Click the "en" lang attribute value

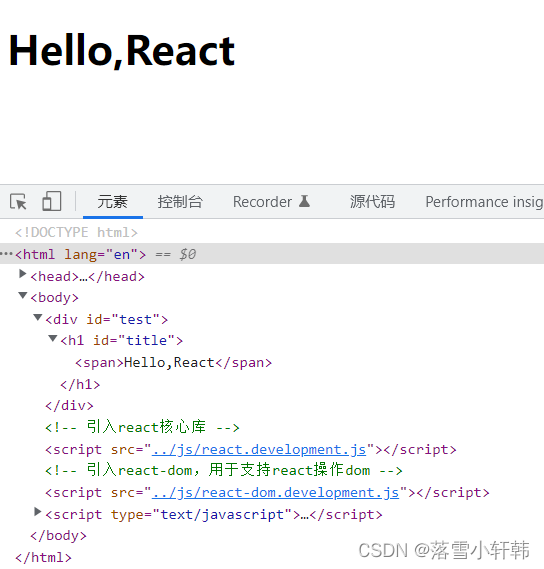click(x=122, y=254)
